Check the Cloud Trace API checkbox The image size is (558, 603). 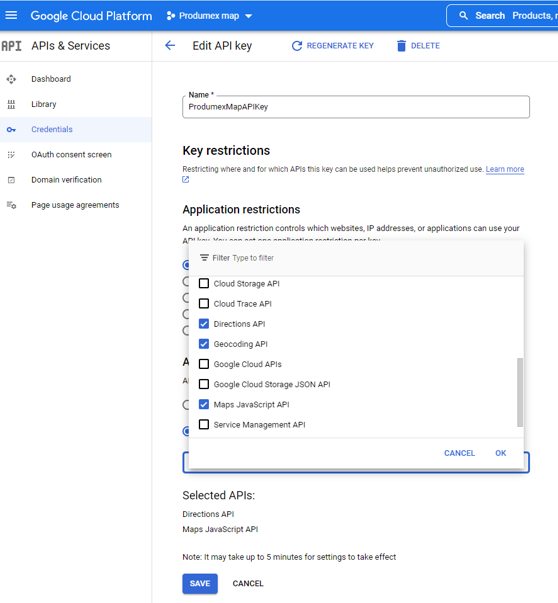tap(204, 303)
